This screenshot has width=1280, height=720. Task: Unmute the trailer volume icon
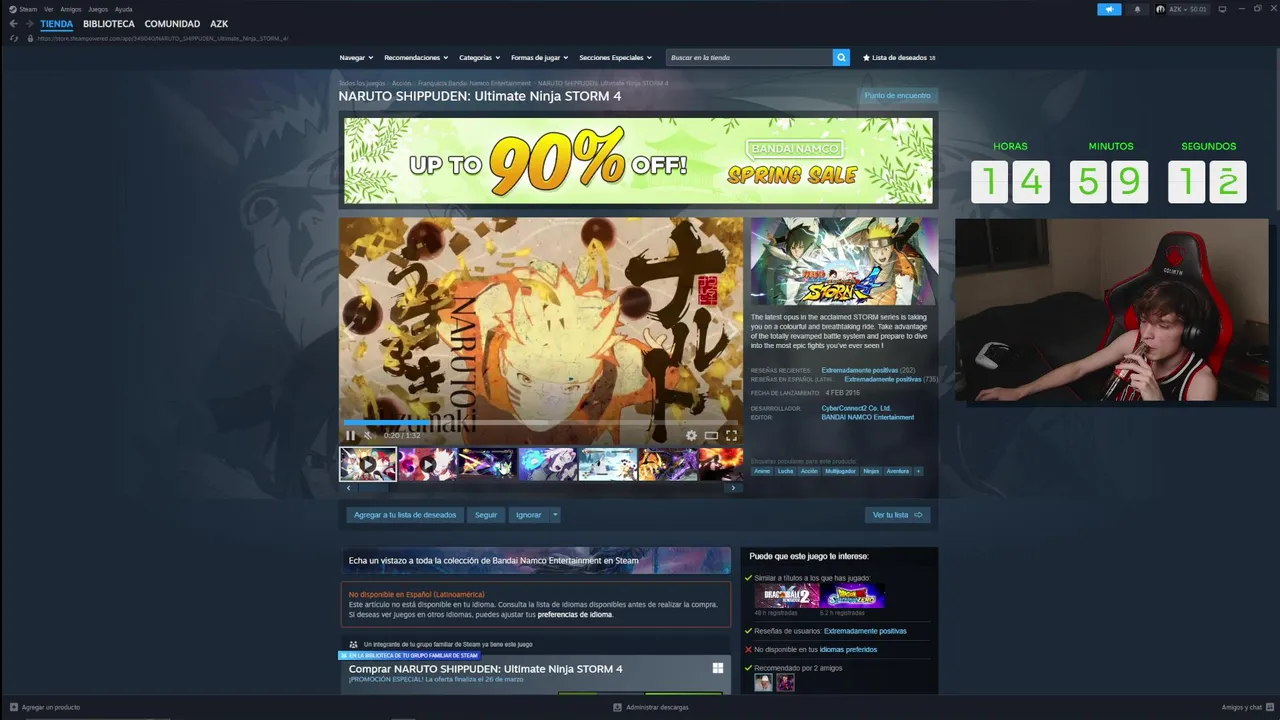click(x=368, y=435)
